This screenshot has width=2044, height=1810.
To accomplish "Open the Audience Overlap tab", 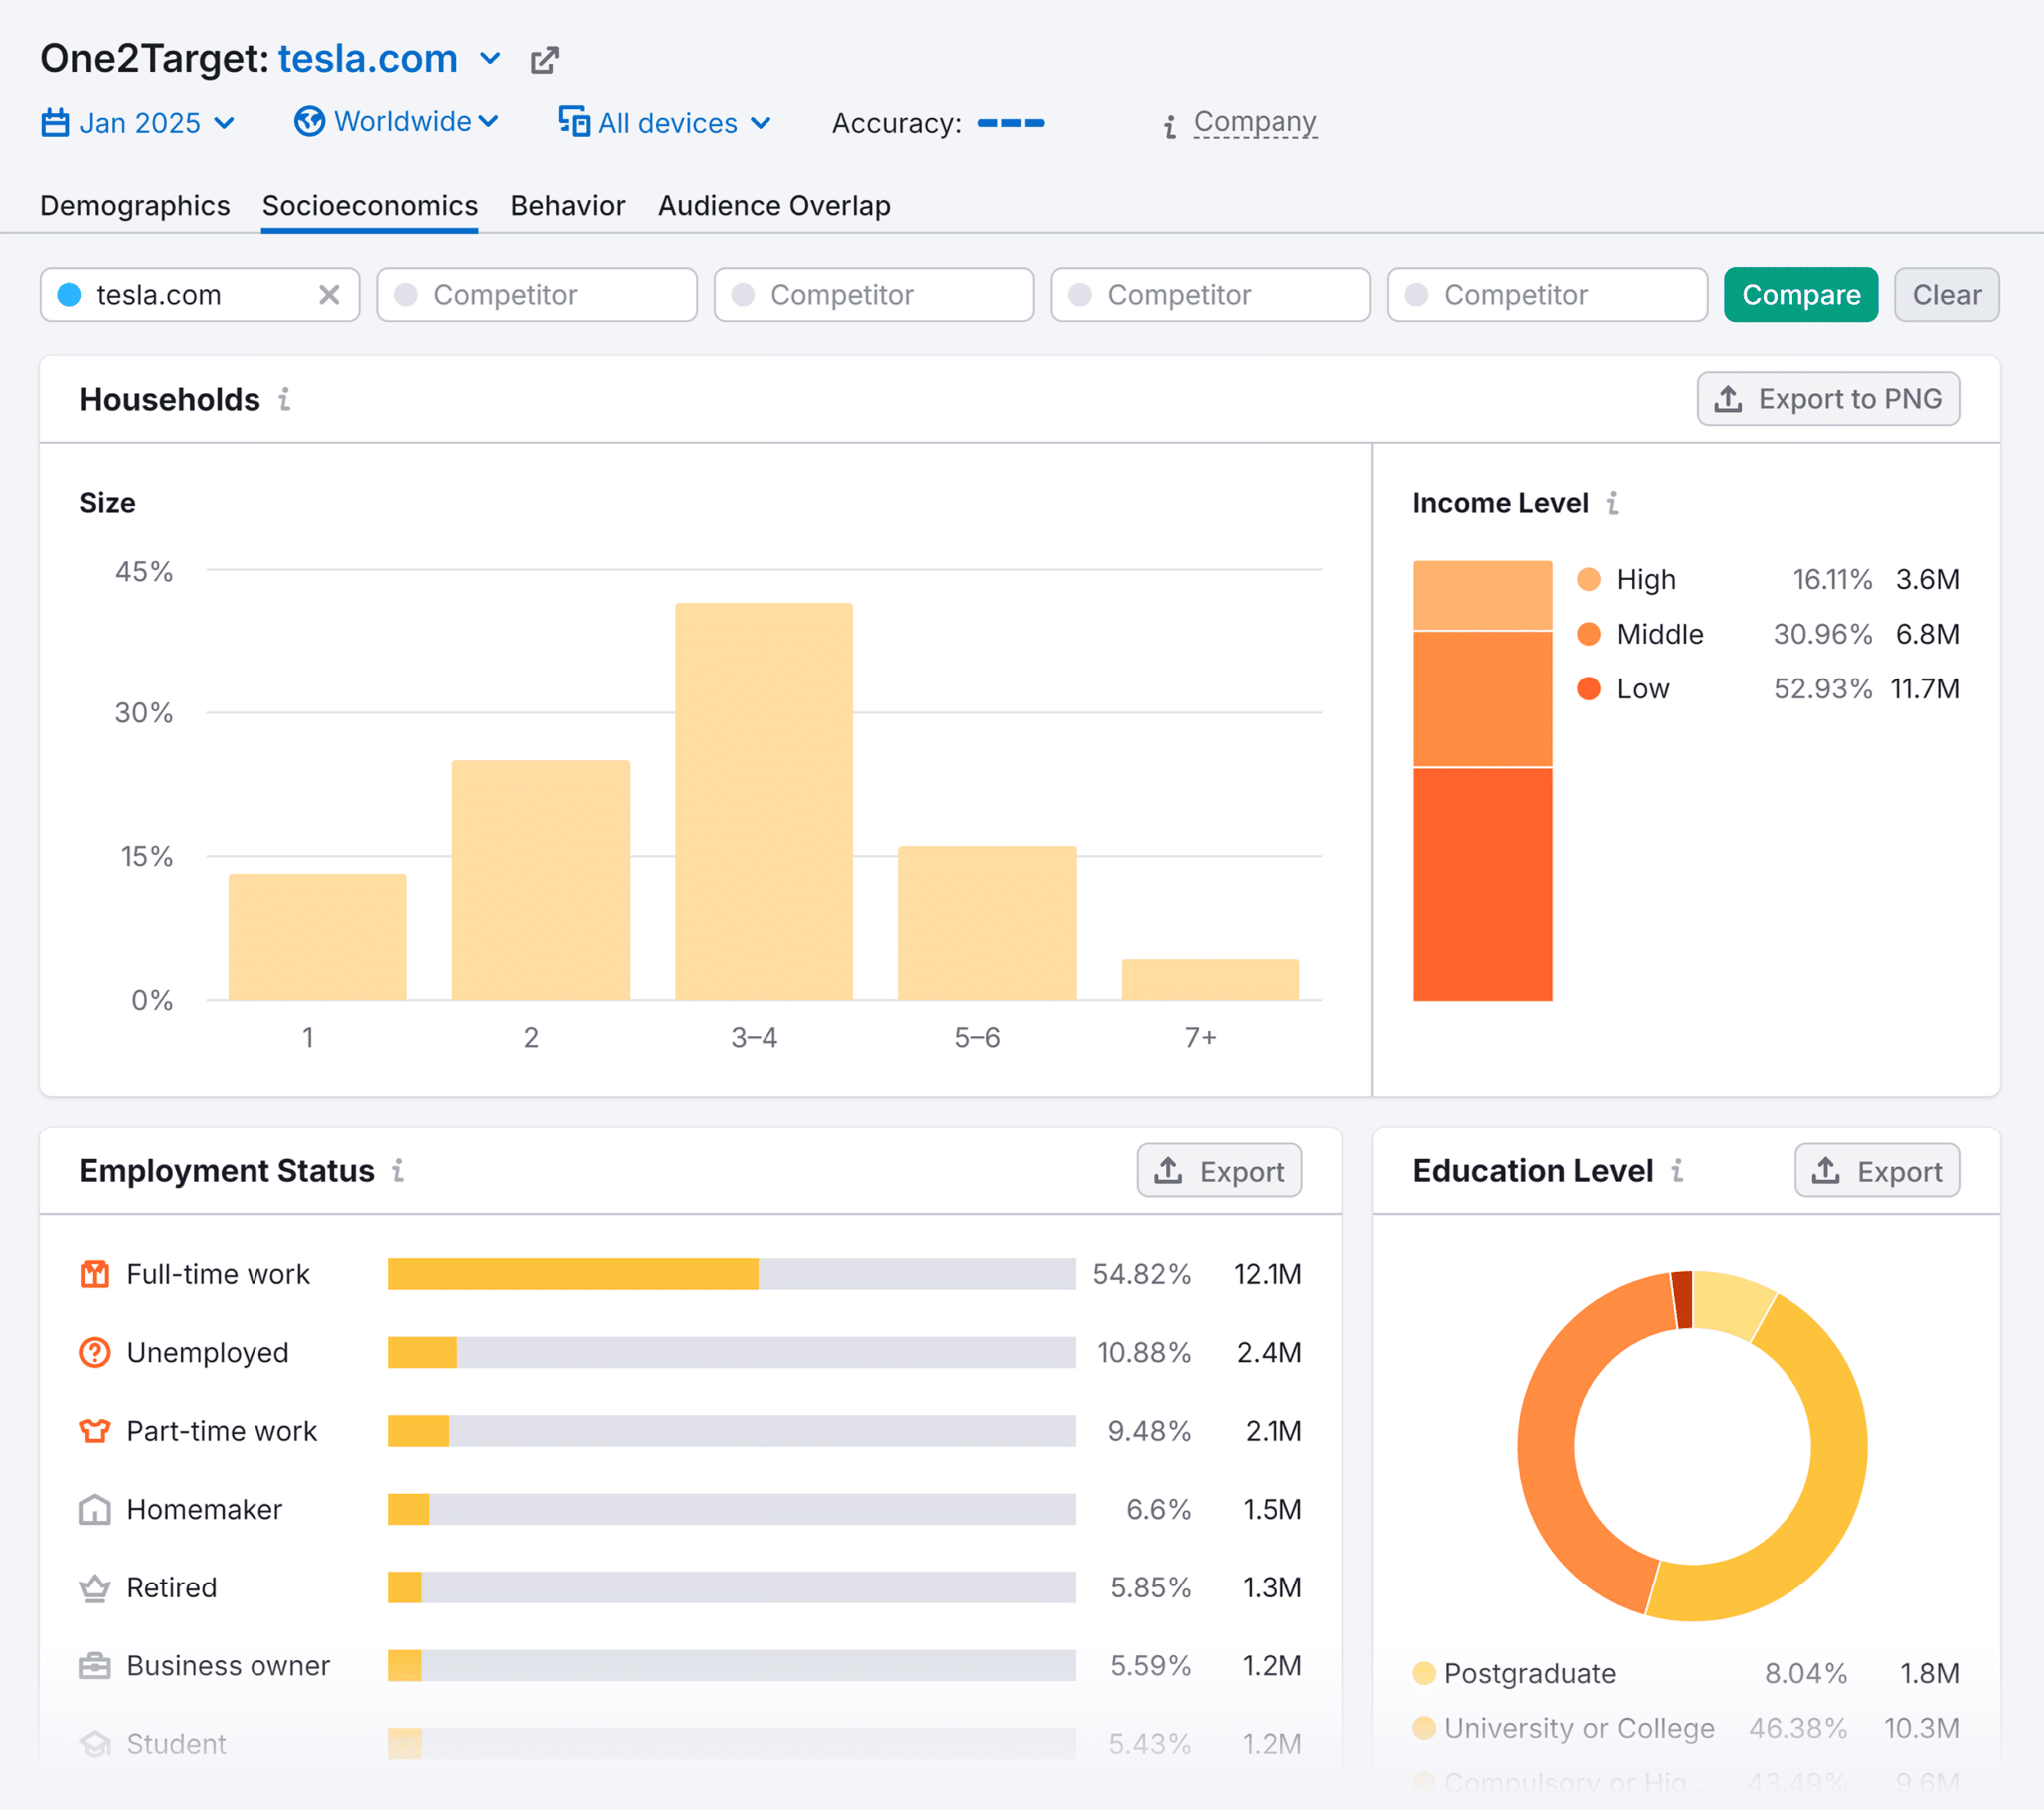I will 774,205.
